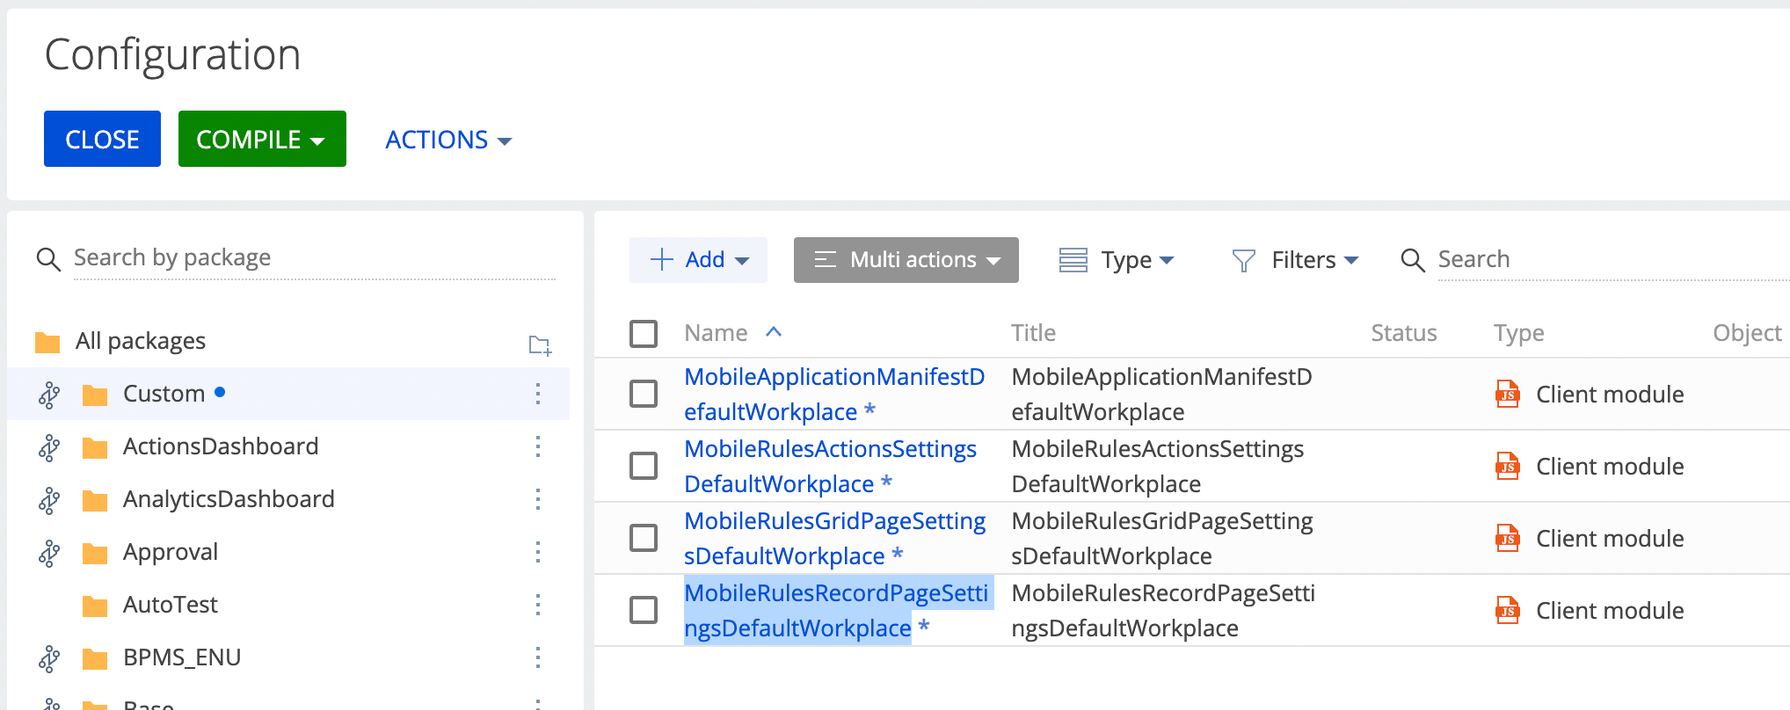Open the ACTIONS dropdown menu
1790x710 pixels.
point(448,140)
